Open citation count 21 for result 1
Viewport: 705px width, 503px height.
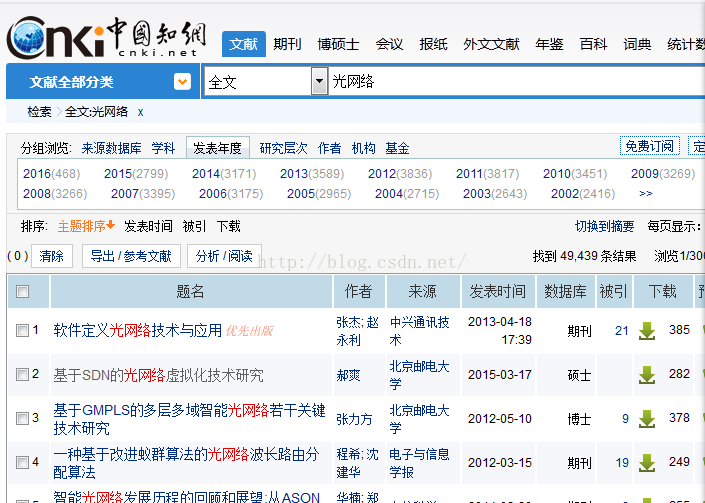pyautogui.click(x=622, y=331)
